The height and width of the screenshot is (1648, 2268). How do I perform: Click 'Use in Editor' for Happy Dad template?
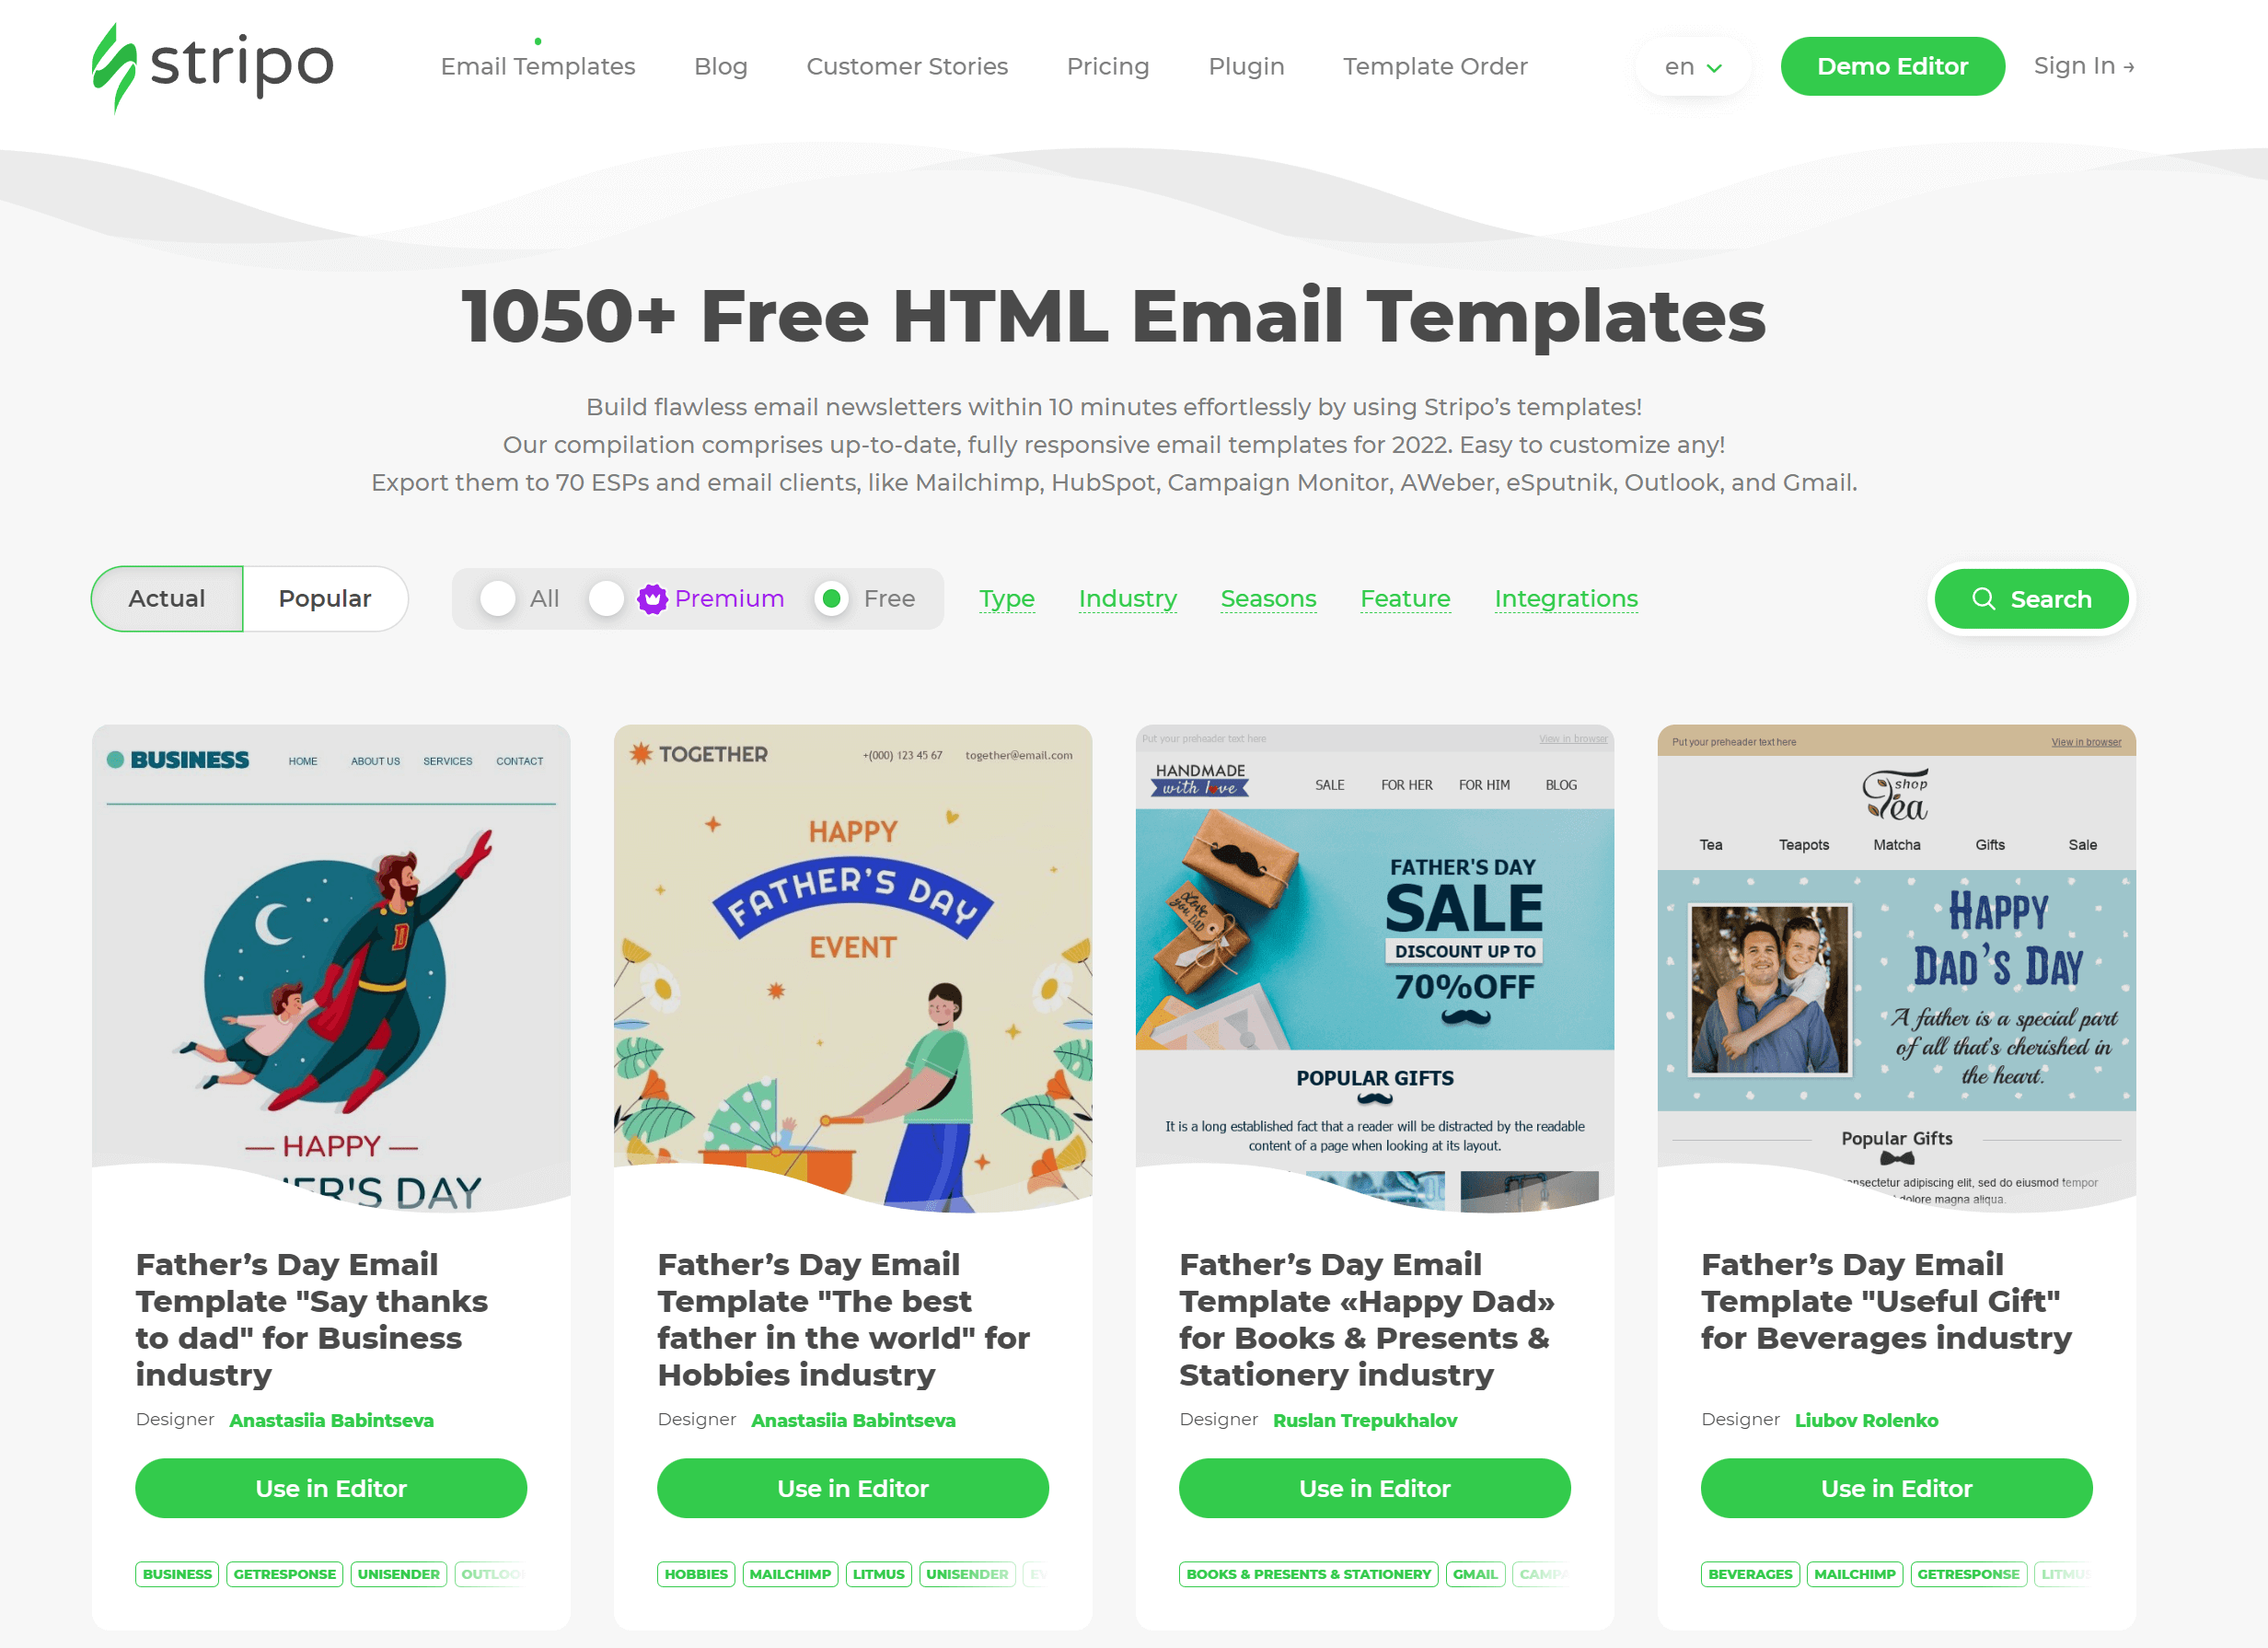coord(1375,1488)
